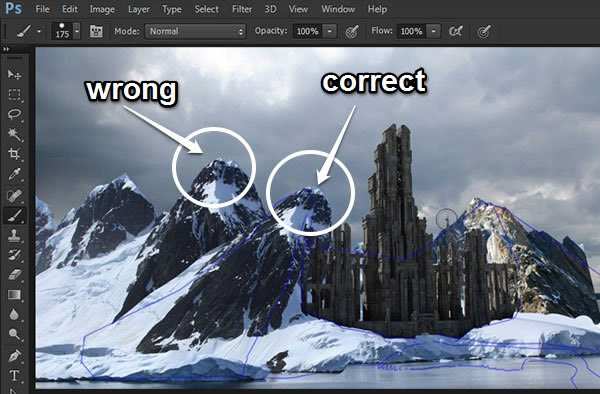Select the Move tool
This screenshot has width=600, height=394.
pyautogui.click(x=14, y=74)
